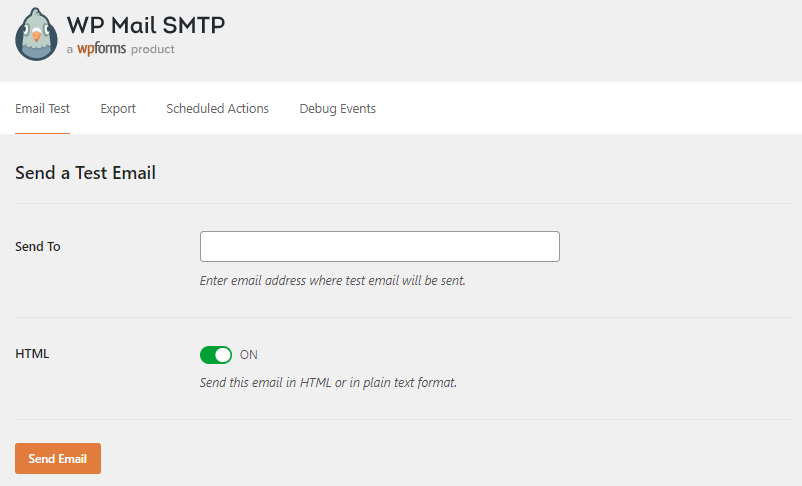Click the "Send this email in HTML" description
Viewport: 802px width, 486px height.
point(328,382)
